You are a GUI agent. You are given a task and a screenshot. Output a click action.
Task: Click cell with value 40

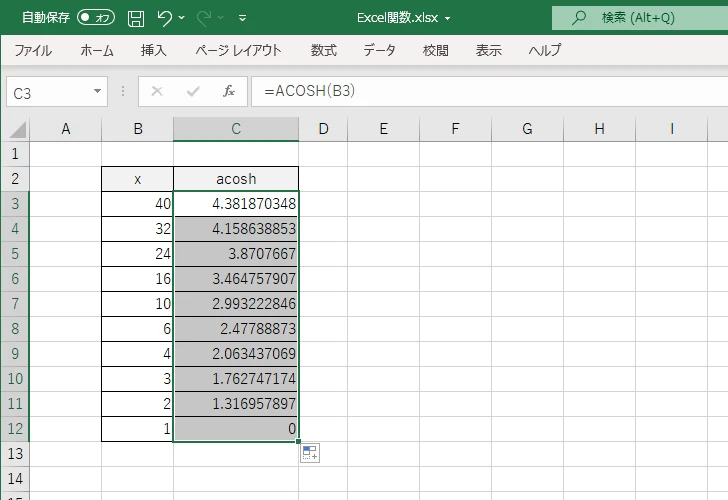point(137,204)
